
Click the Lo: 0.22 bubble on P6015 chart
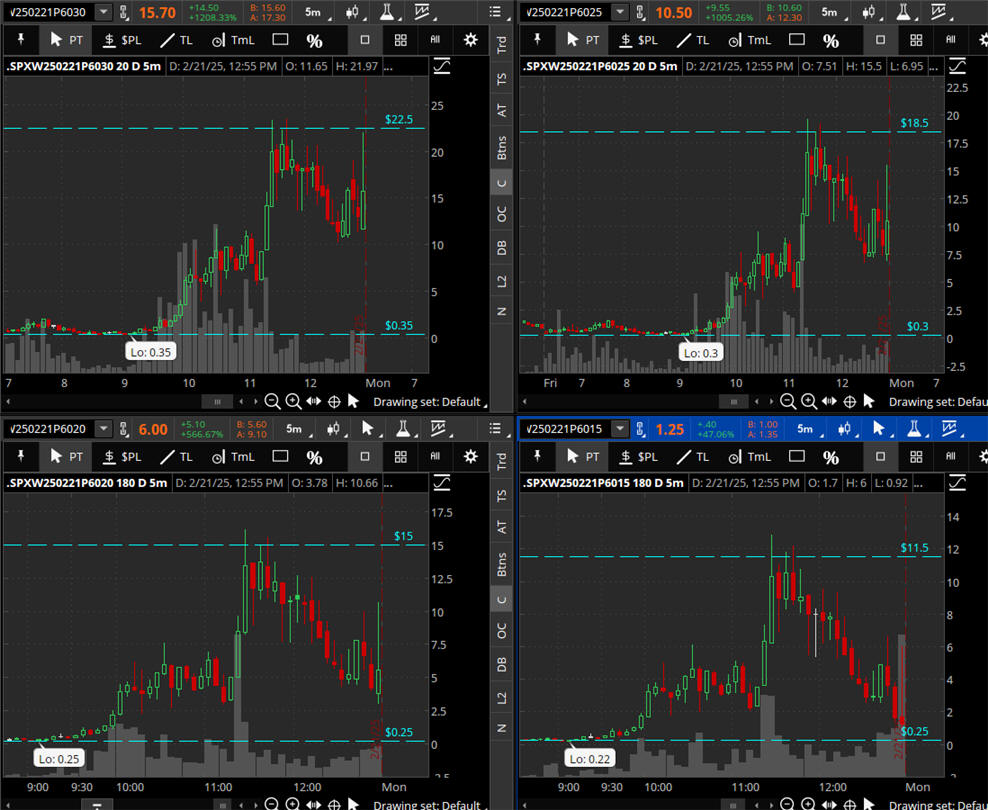point(590,759)
